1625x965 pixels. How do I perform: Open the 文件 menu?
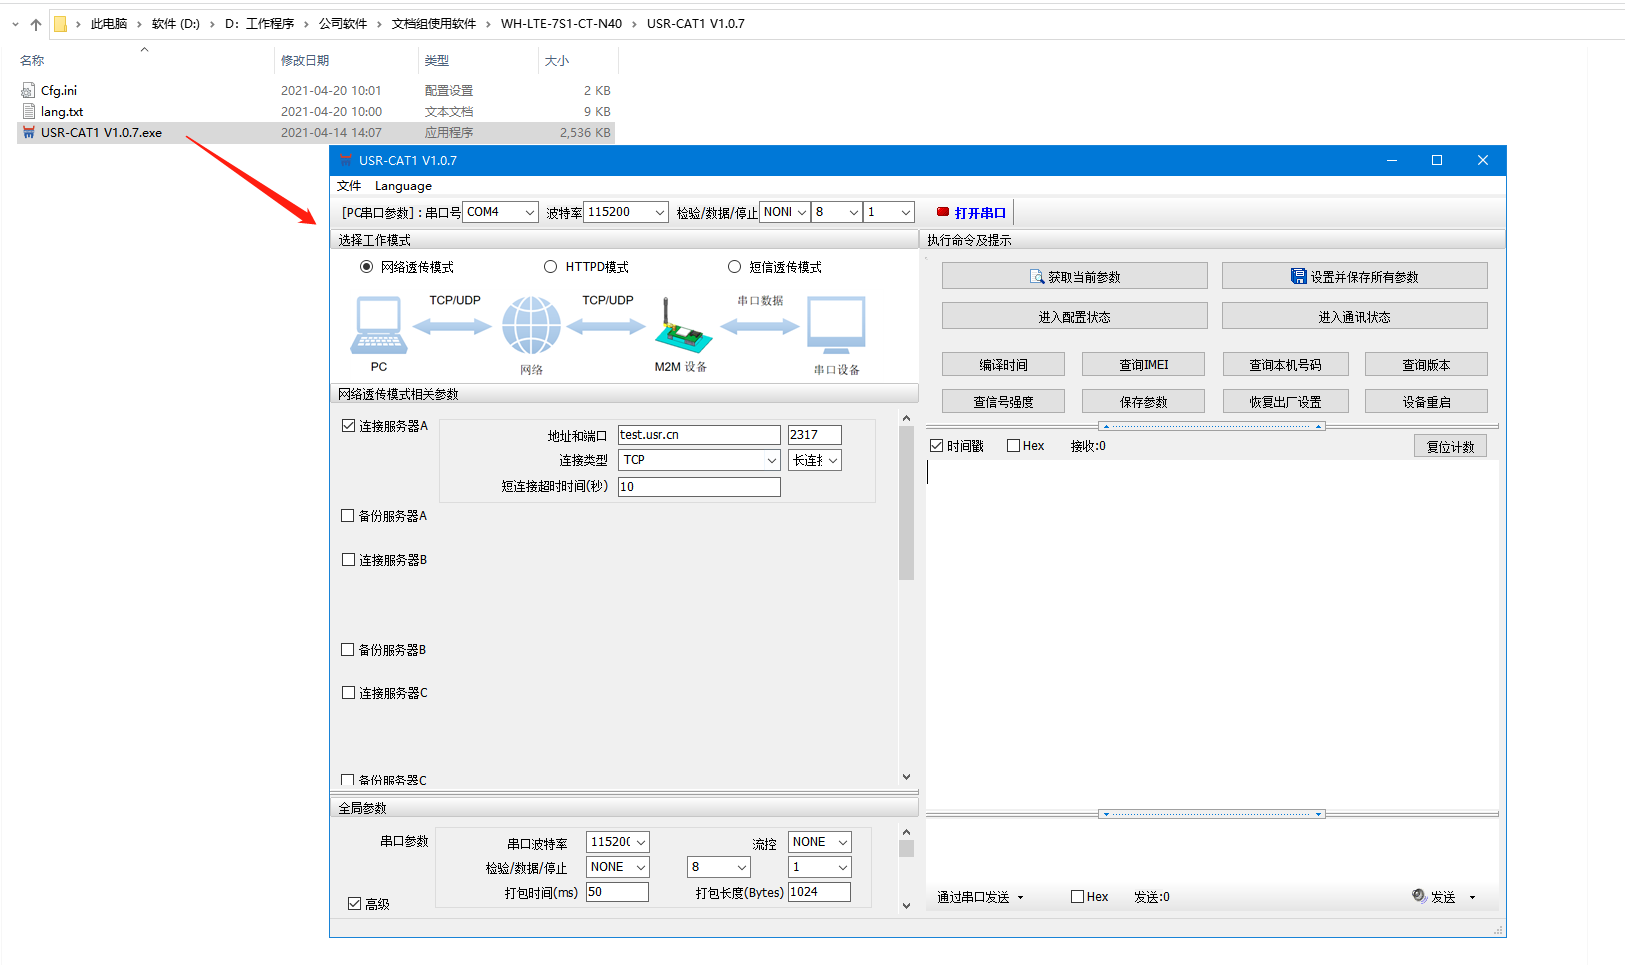tap(349, 186)
